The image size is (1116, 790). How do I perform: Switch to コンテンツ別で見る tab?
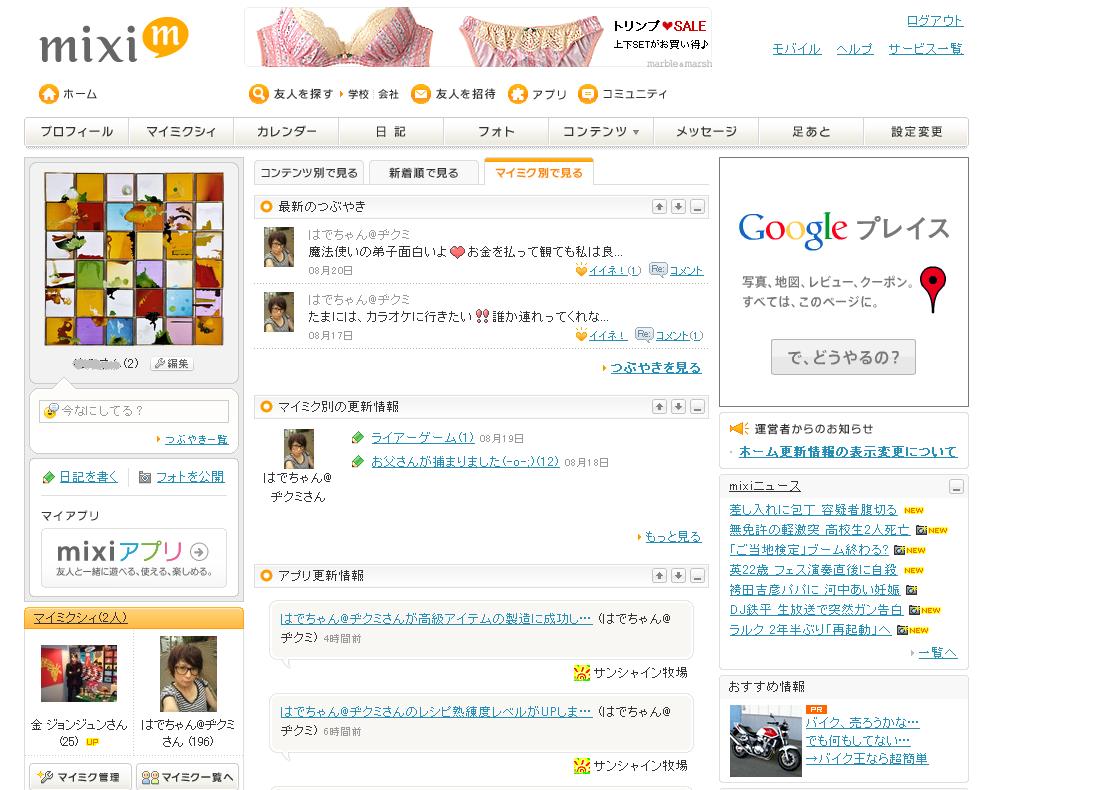(309, 172)
